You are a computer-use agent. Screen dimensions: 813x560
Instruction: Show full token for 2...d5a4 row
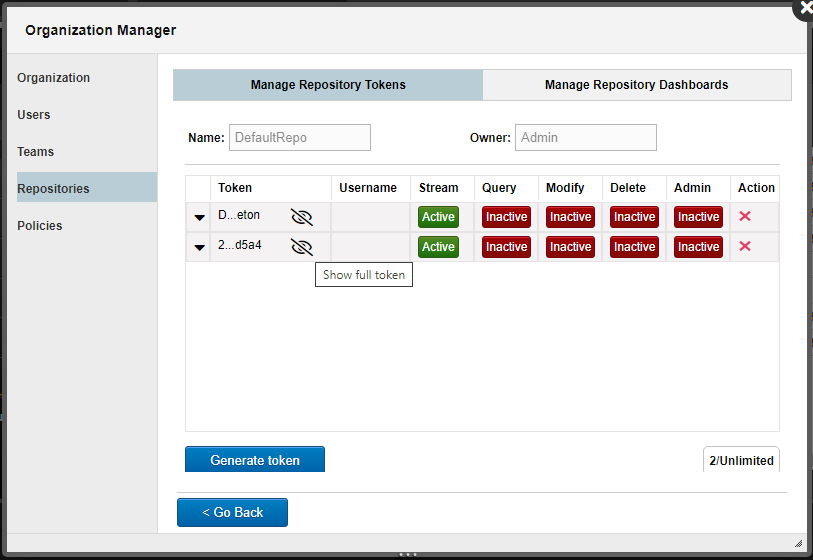(302, 247)
